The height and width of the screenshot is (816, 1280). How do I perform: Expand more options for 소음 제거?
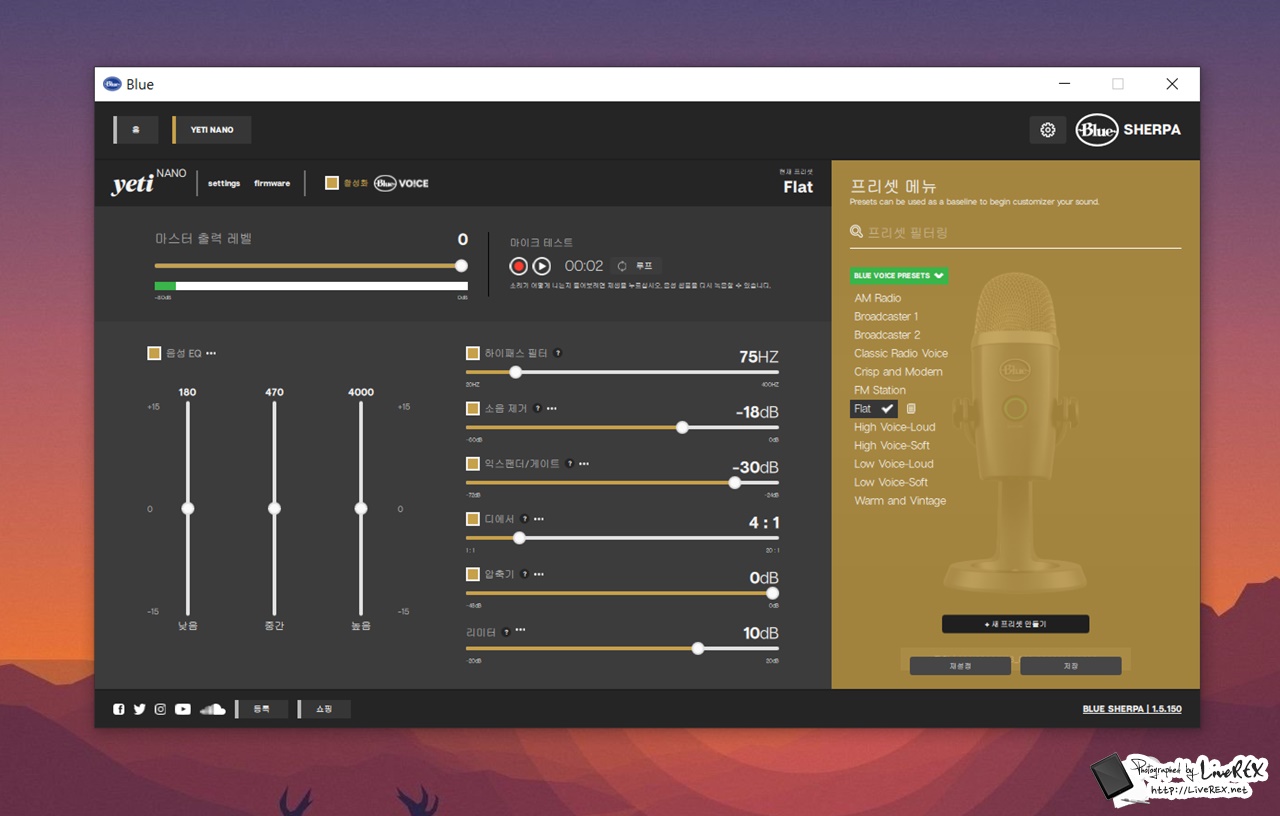point(552,408)
